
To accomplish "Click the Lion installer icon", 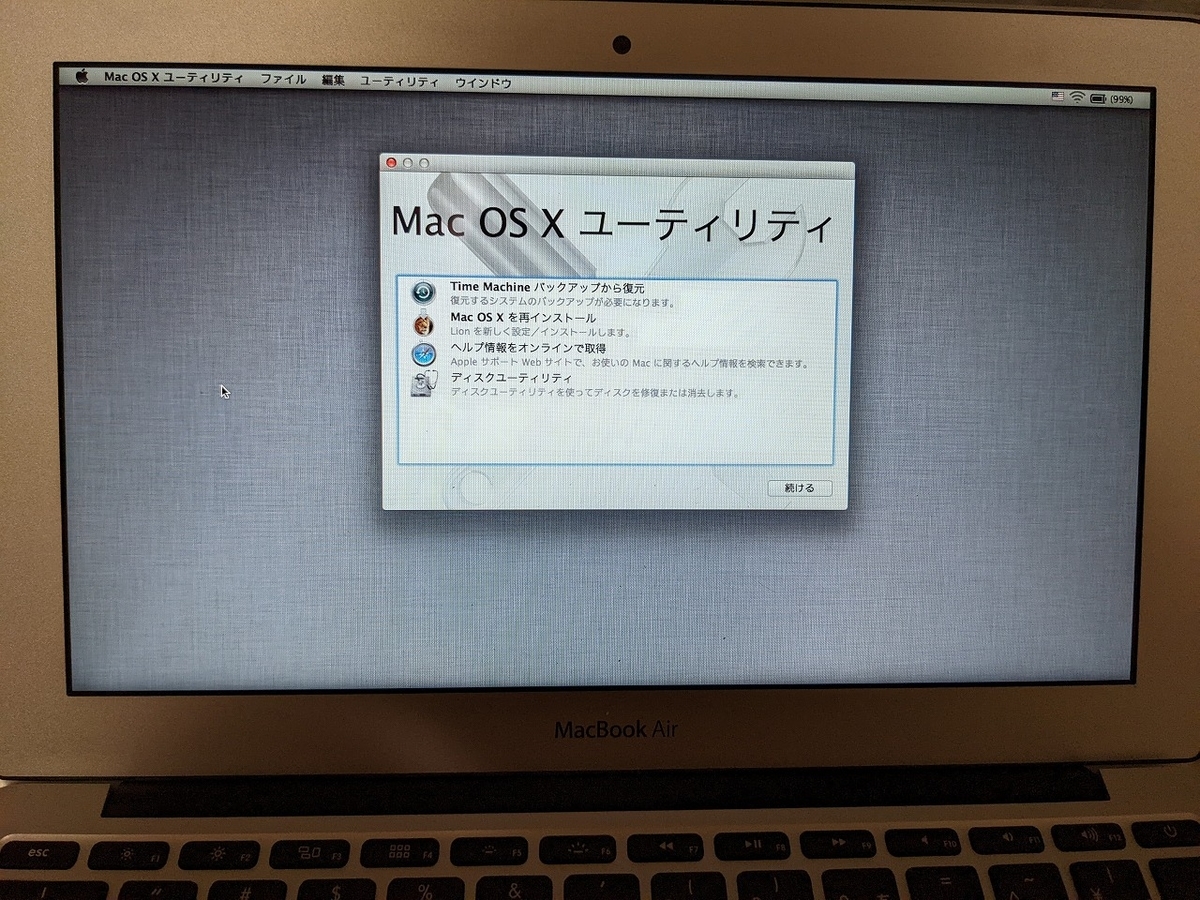I will tap(424, 322).
